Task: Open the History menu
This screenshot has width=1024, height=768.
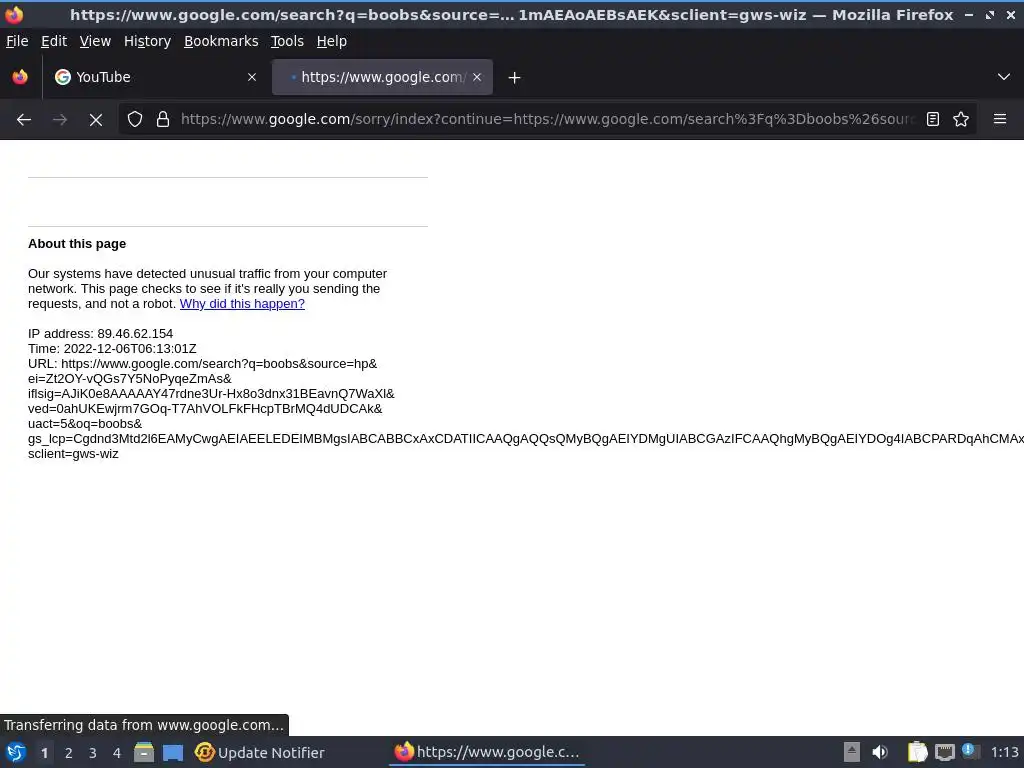Action: click(x=148, y=41)
